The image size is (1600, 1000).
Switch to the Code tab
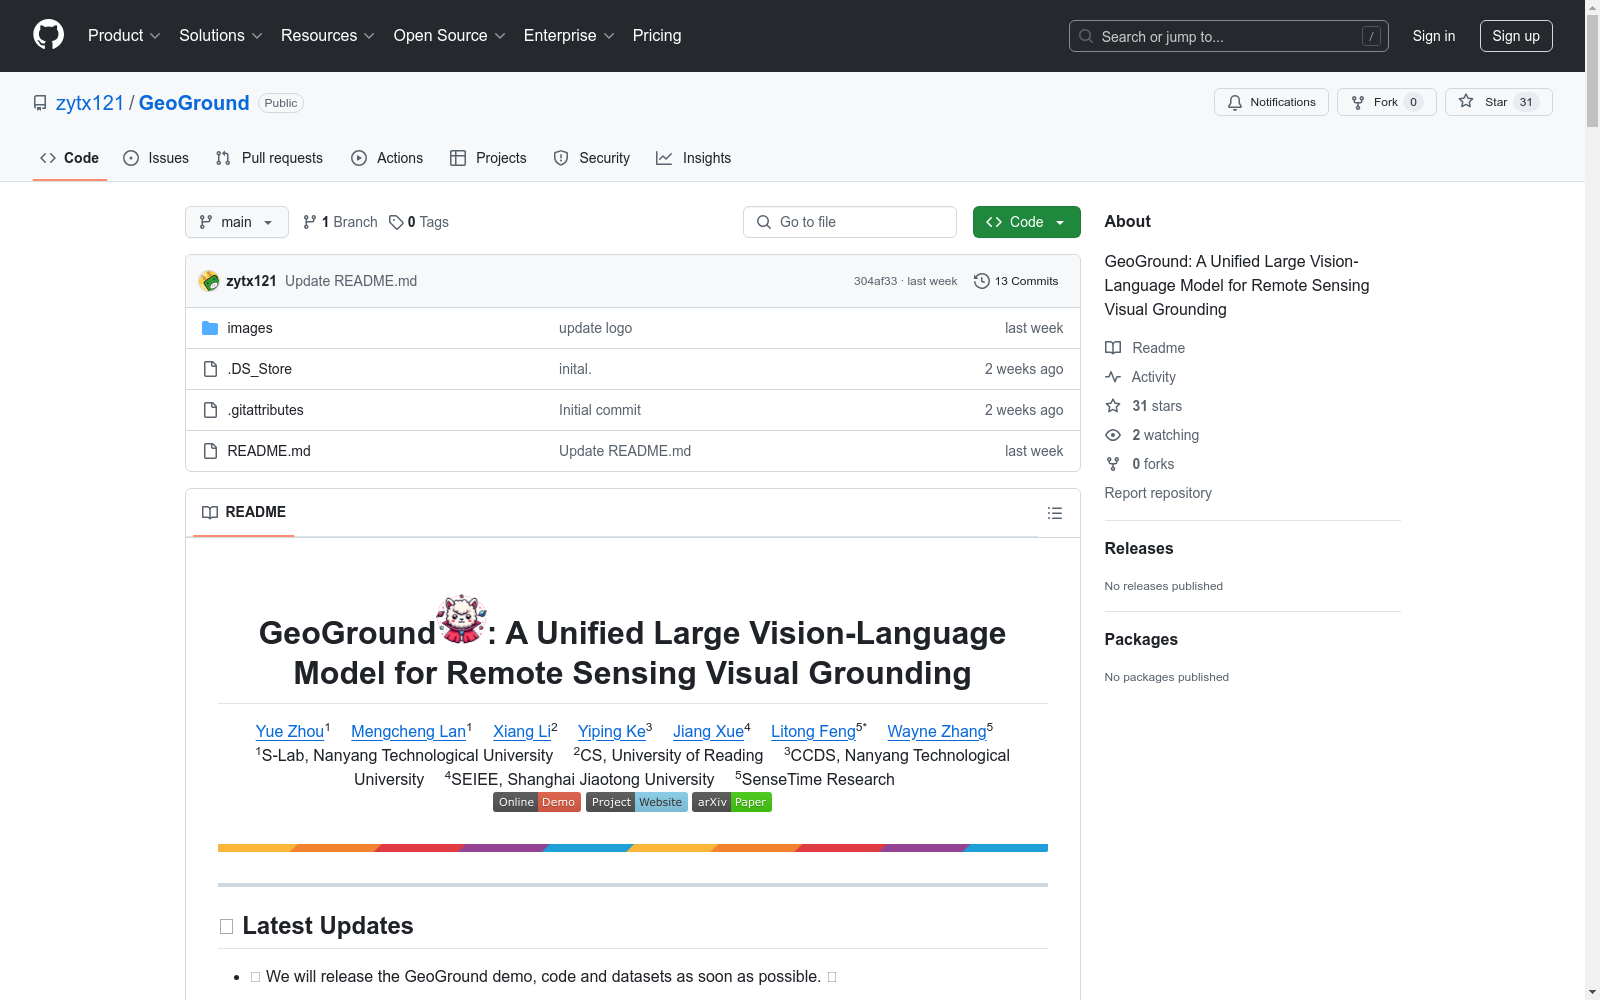pos(70,158)
